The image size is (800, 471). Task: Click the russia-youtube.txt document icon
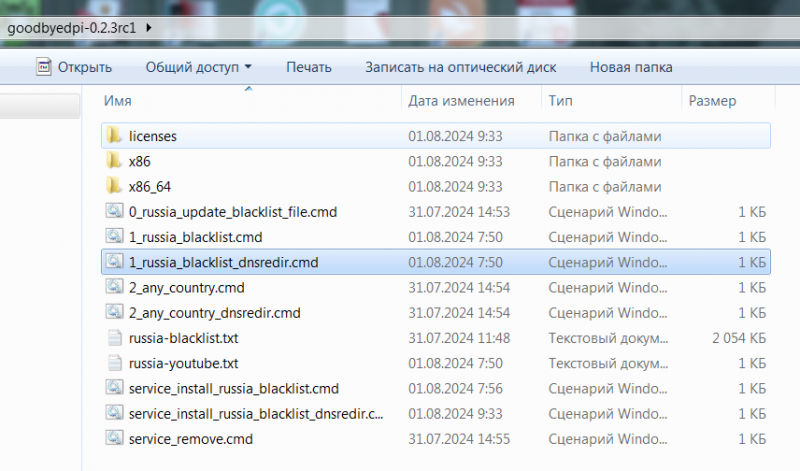[x=114, y=363]
